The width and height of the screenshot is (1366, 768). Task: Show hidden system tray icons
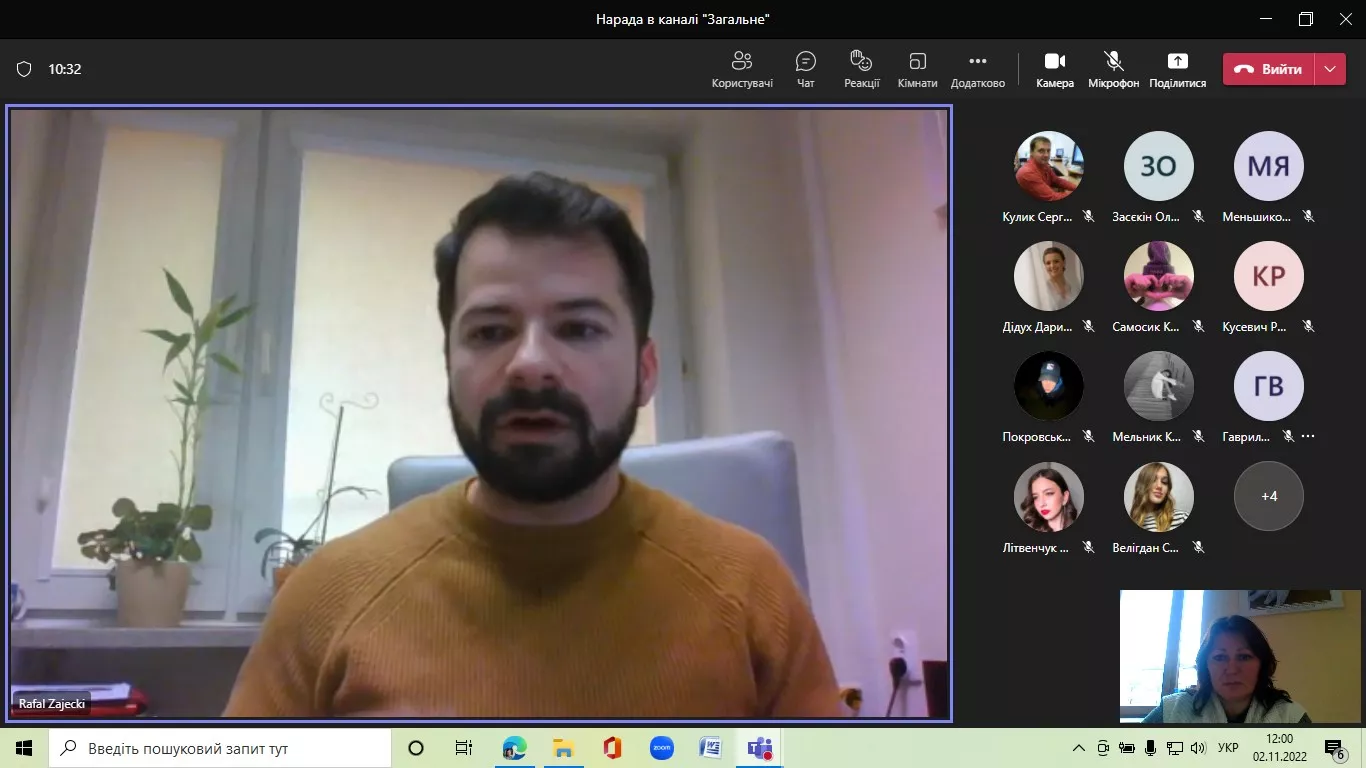point(1078,748)
